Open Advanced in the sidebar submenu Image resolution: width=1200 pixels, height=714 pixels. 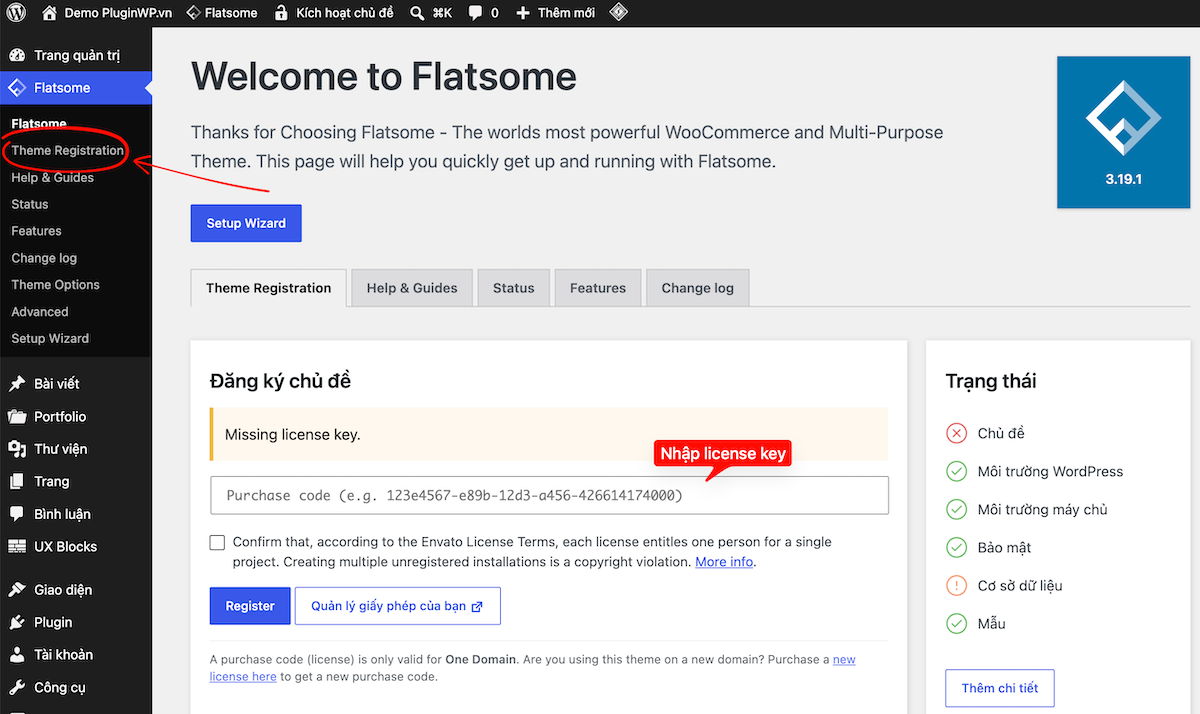pos(40,312)
